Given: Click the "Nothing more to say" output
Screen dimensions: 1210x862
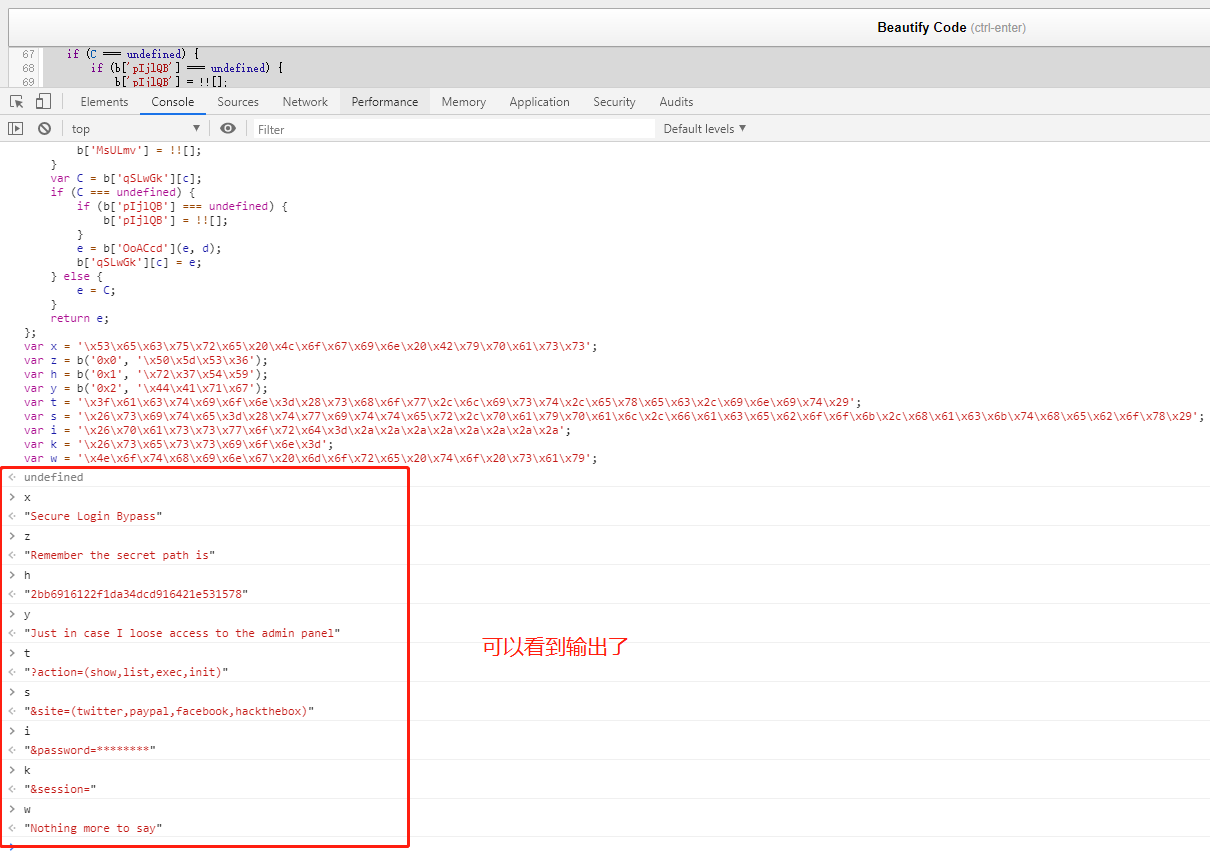Looking at the screenshot, I should click(x=93, y=828).
